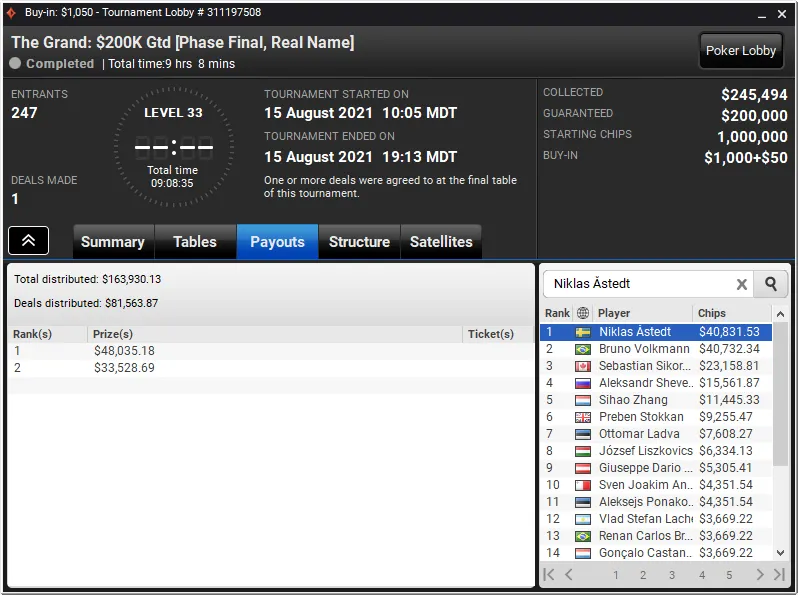The image size is (798, 595).
Task: Jump to last page of players
Action: tap(779, 575)
